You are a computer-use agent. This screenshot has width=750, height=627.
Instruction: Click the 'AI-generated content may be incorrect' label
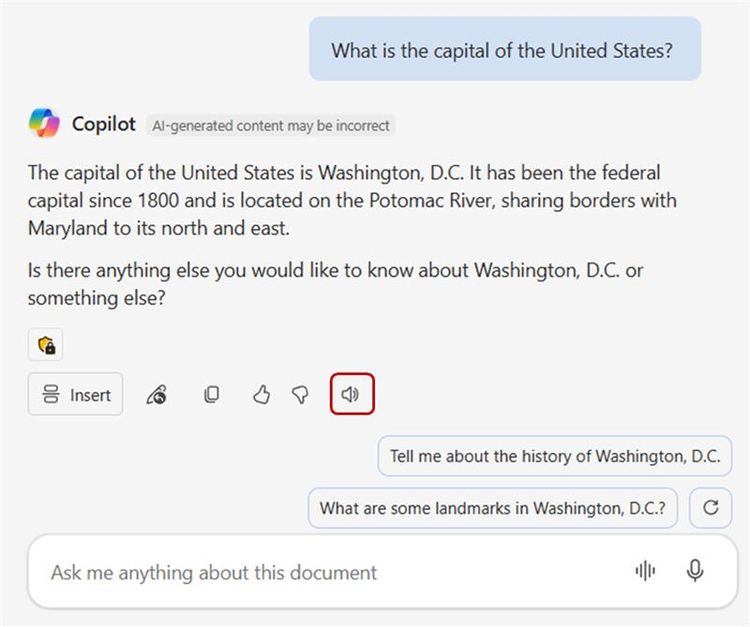(270, 125)
